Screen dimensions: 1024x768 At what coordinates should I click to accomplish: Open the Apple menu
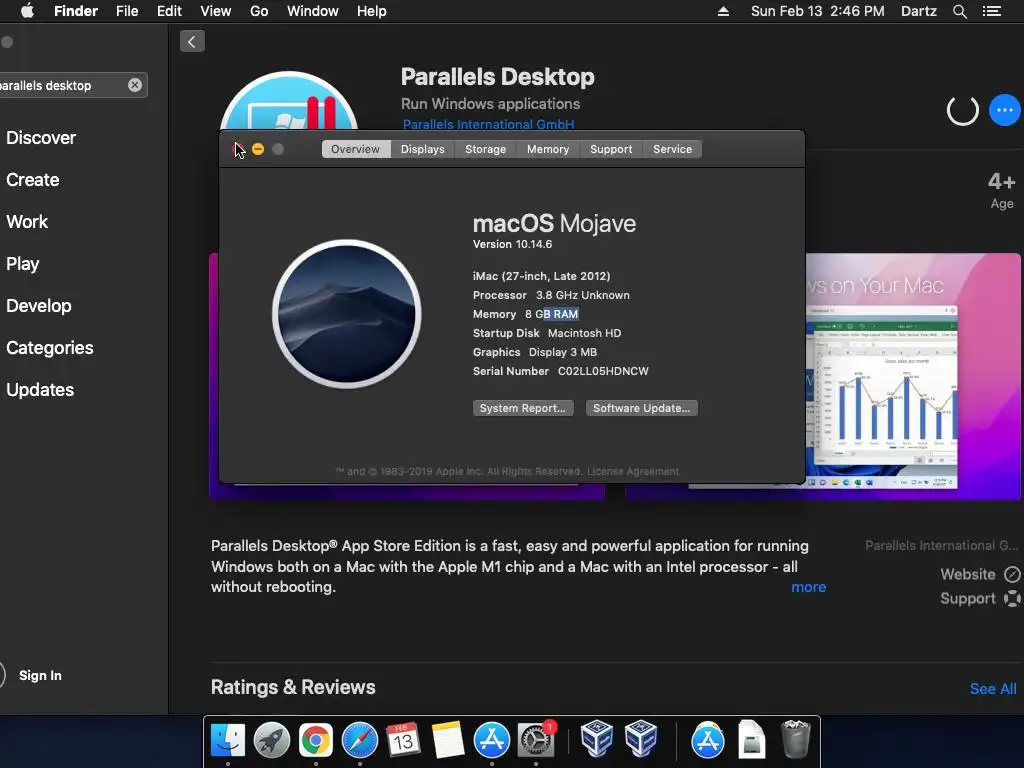click(27, 11)
